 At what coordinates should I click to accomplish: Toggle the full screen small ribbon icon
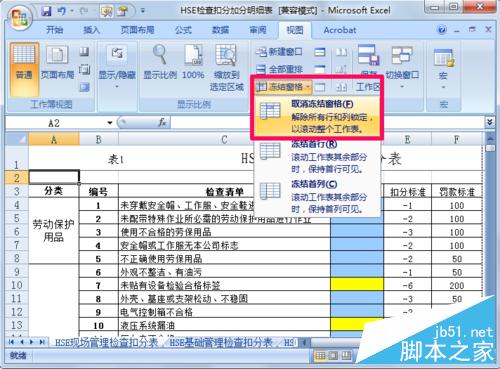(84, 87)
